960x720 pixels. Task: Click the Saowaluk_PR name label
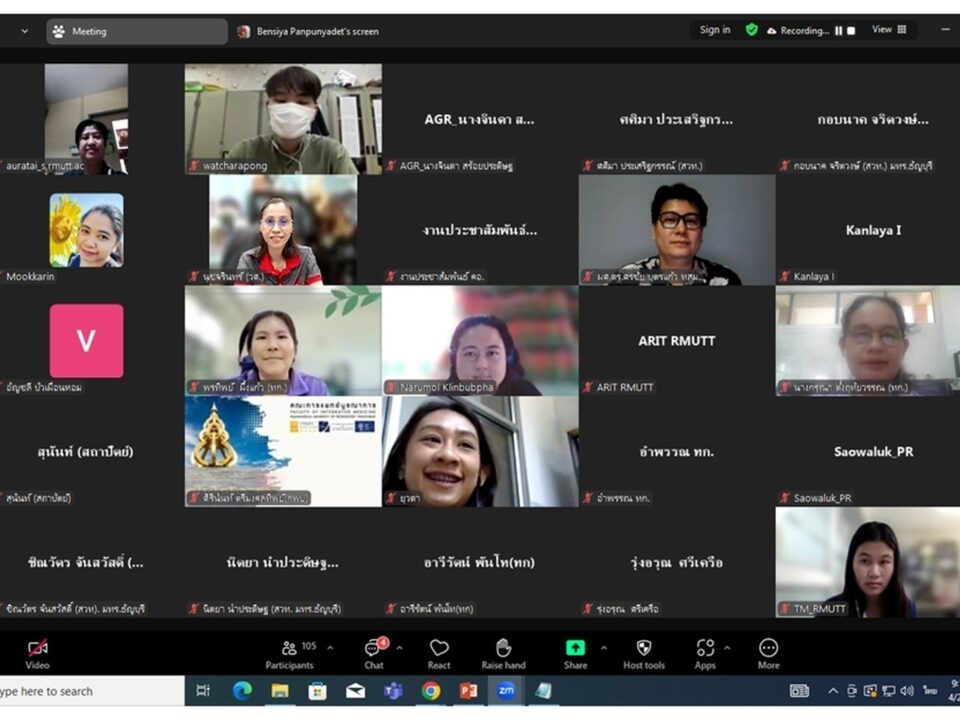(x=822, y=498)
